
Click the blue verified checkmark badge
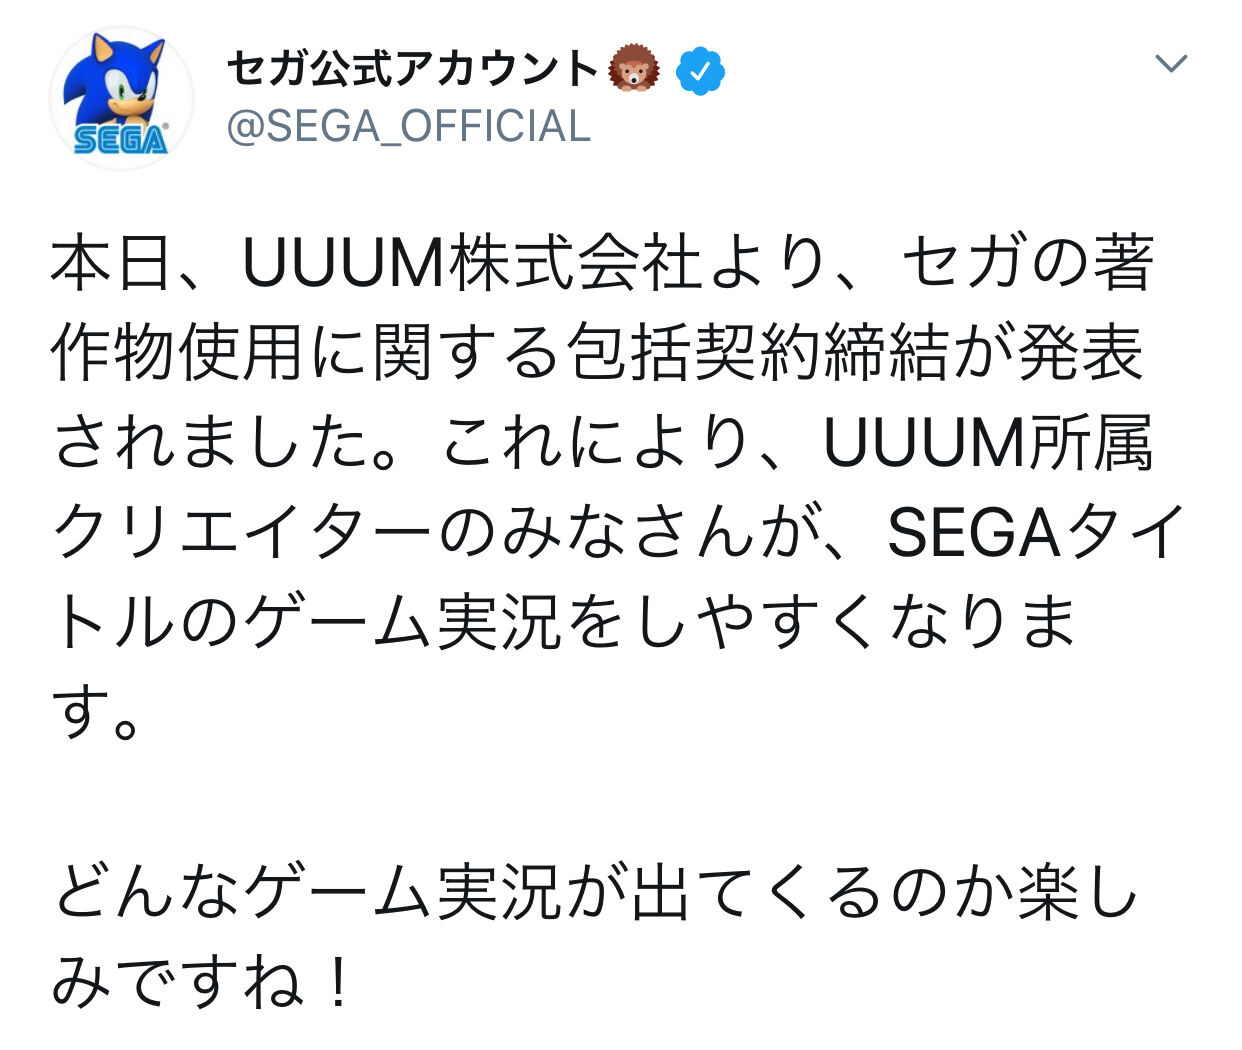coord(700,70)
